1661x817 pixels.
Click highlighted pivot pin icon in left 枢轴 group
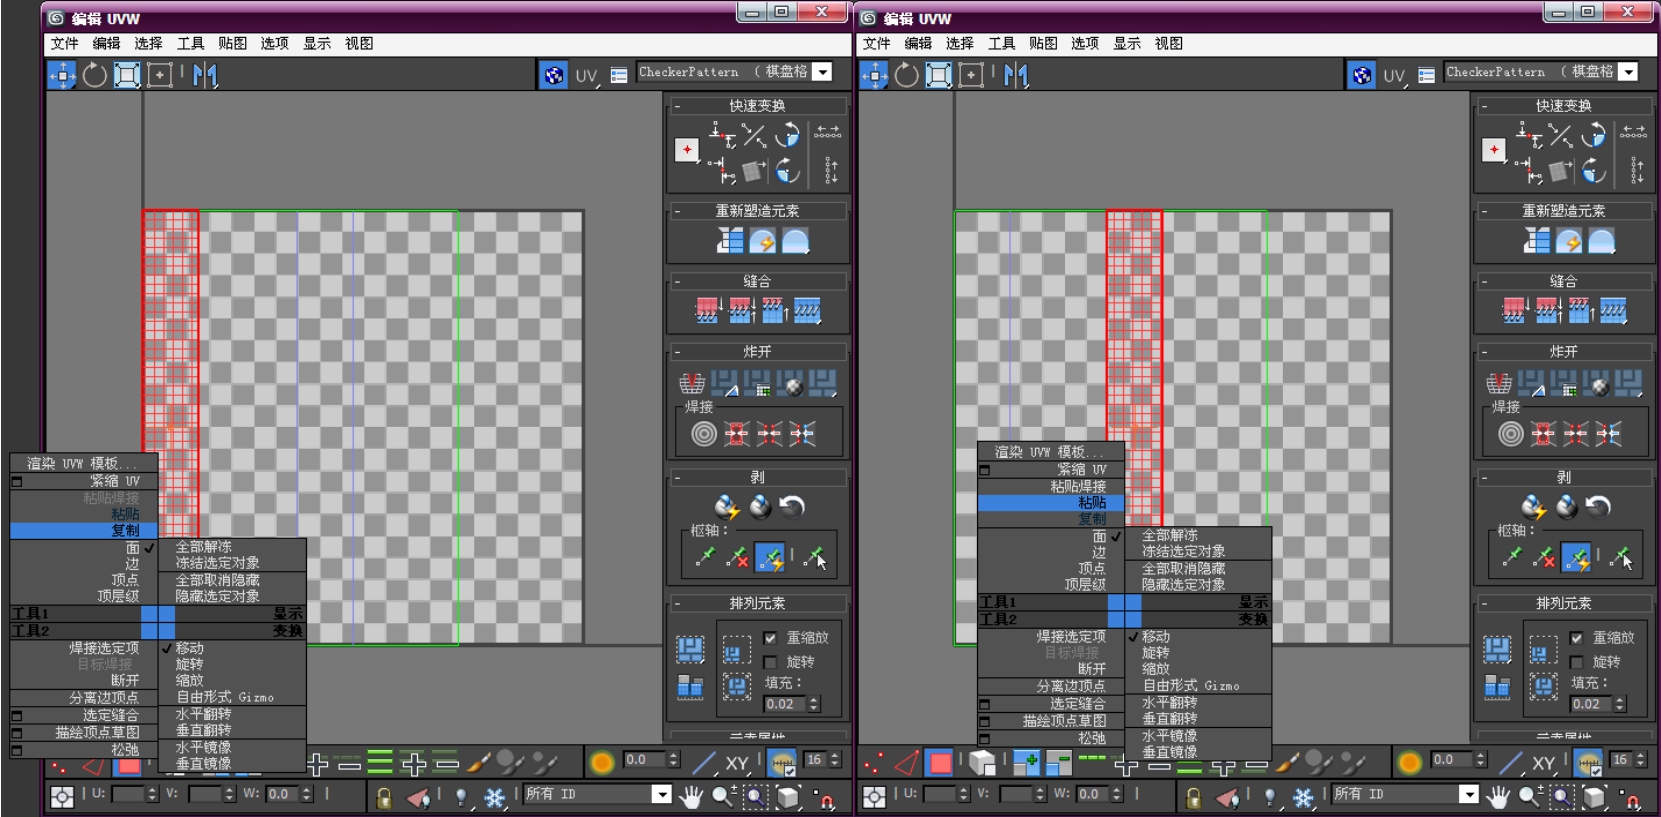pos(770,558)
